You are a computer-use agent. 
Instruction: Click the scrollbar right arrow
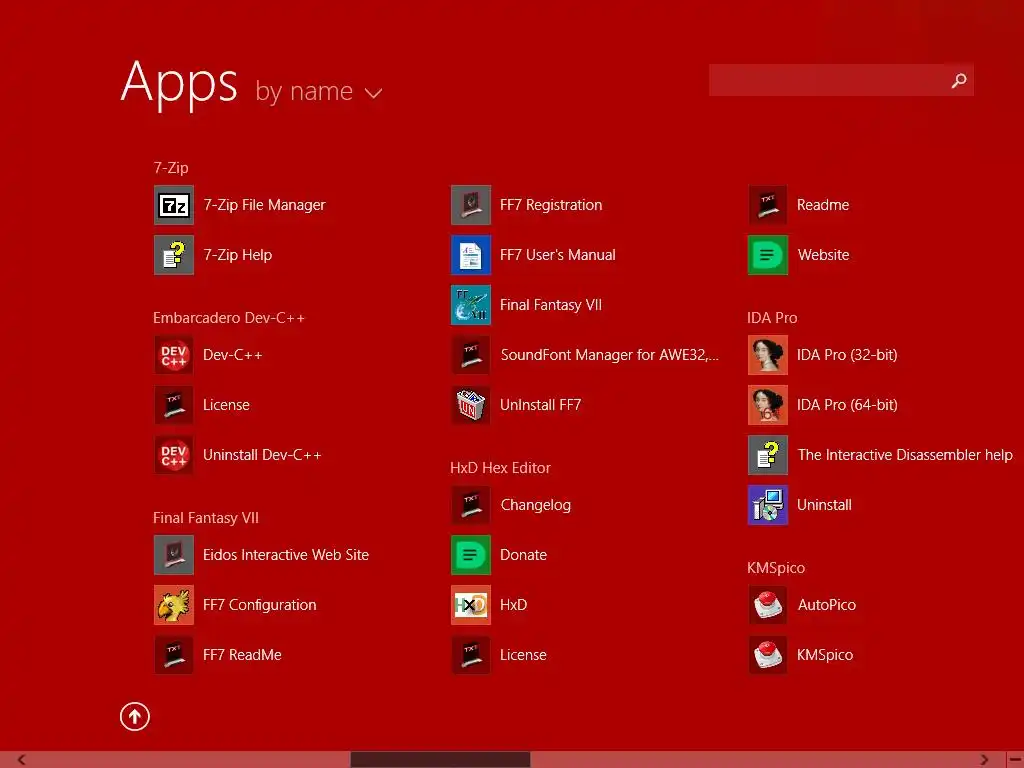point(984,760)
